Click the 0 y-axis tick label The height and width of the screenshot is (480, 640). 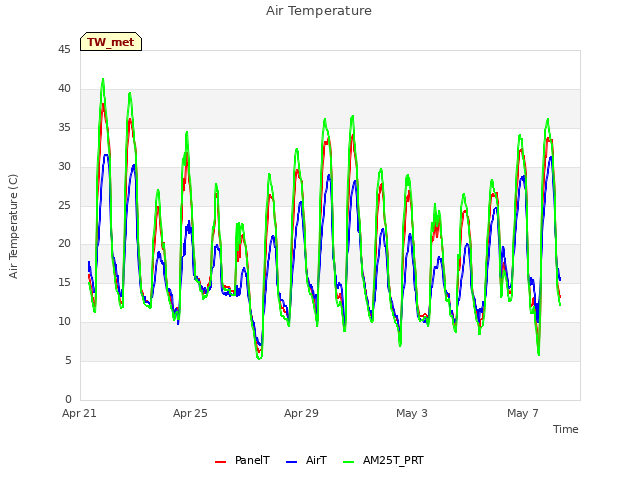pyautogui.click(x=68, y=399)
